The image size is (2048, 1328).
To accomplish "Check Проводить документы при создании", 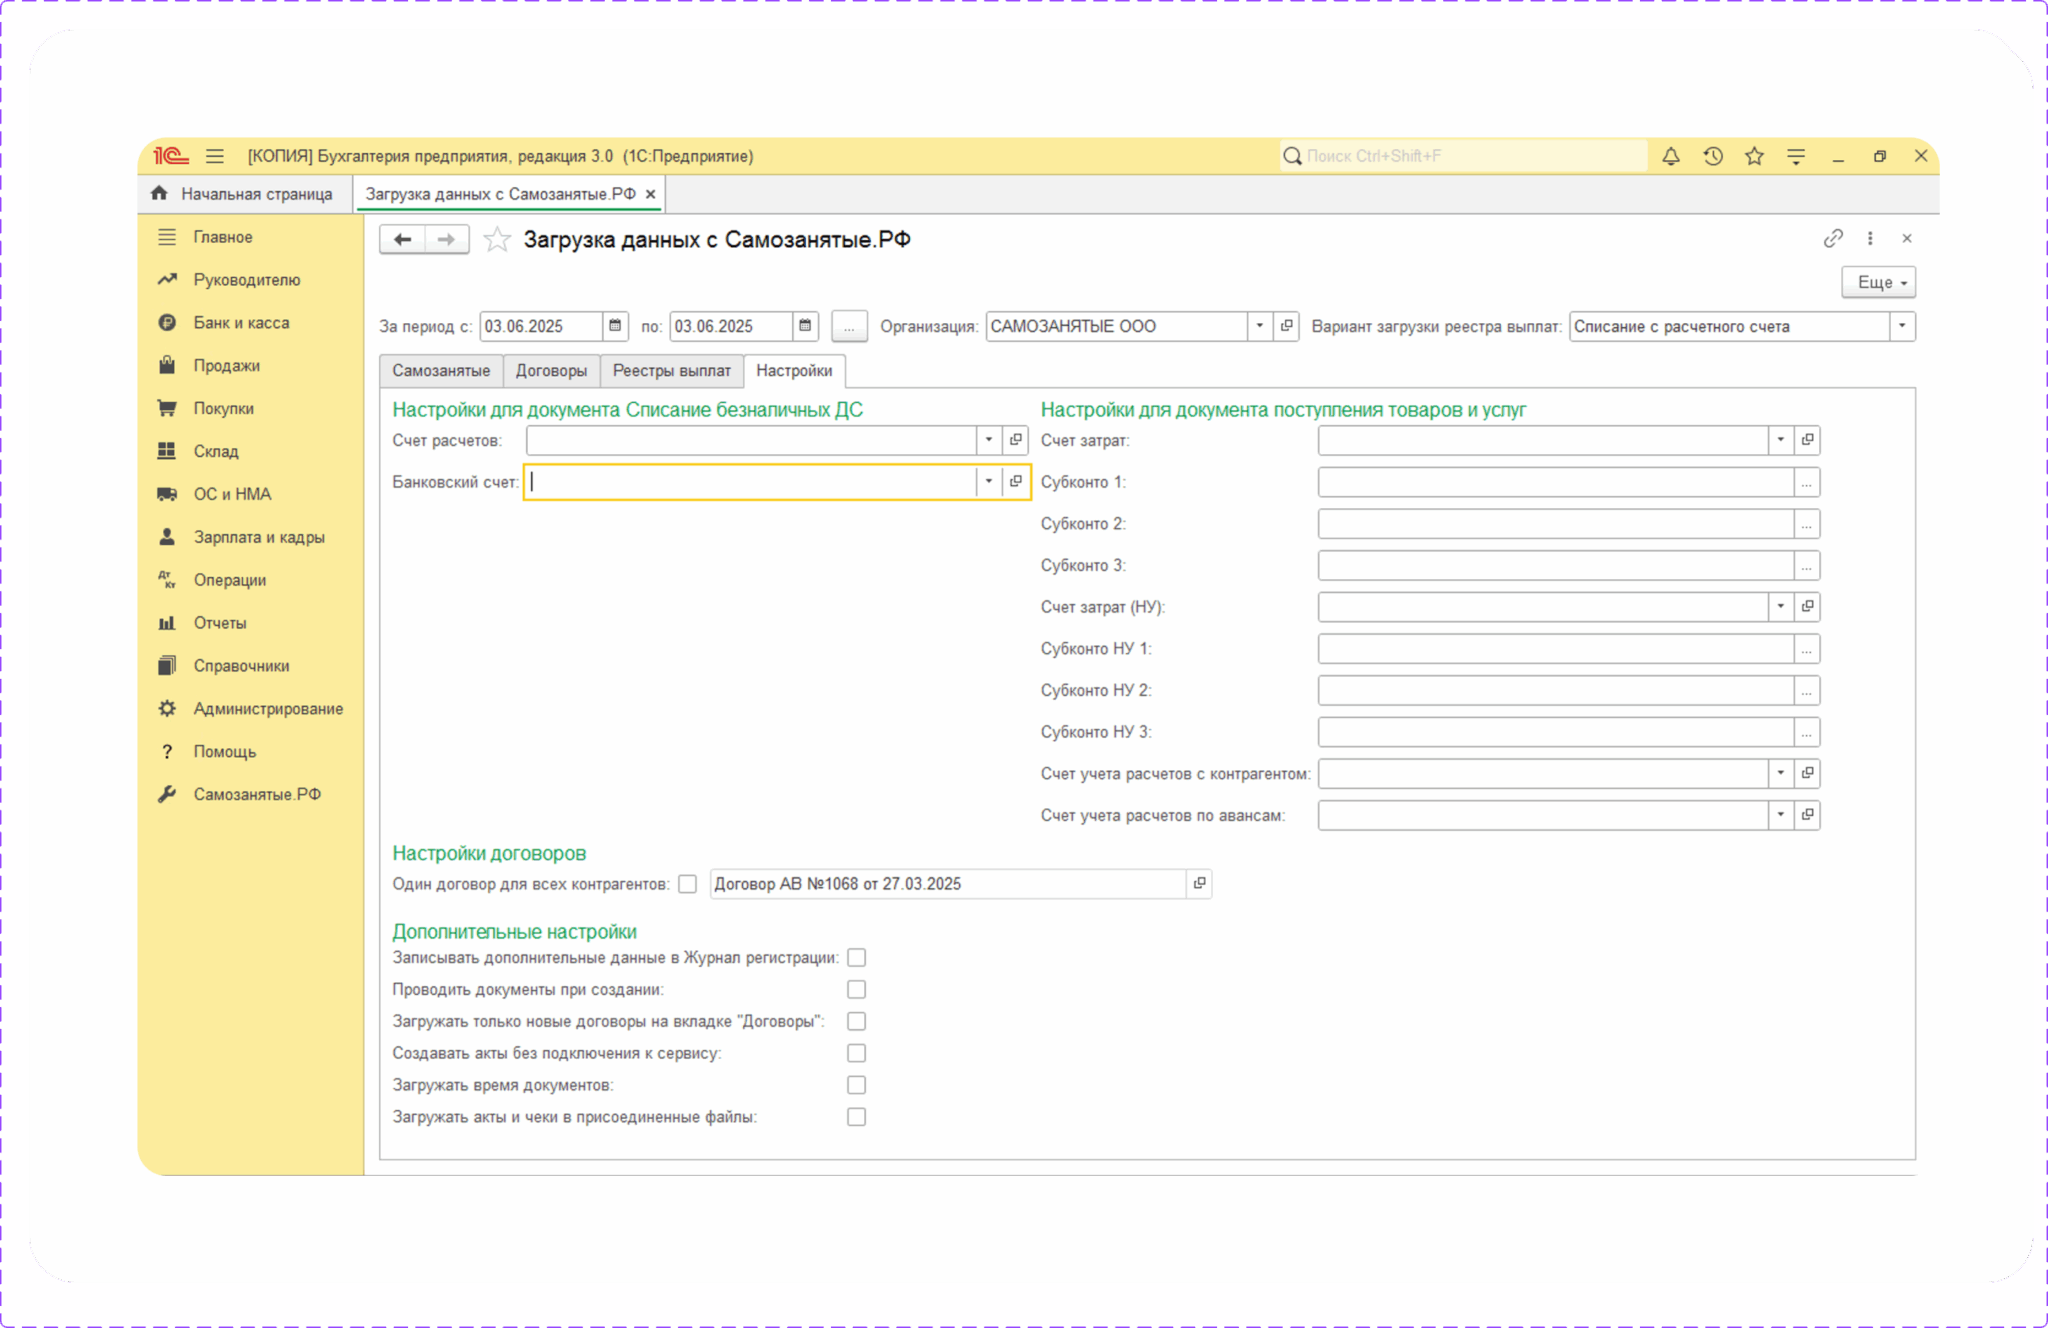I will [857, 990].
